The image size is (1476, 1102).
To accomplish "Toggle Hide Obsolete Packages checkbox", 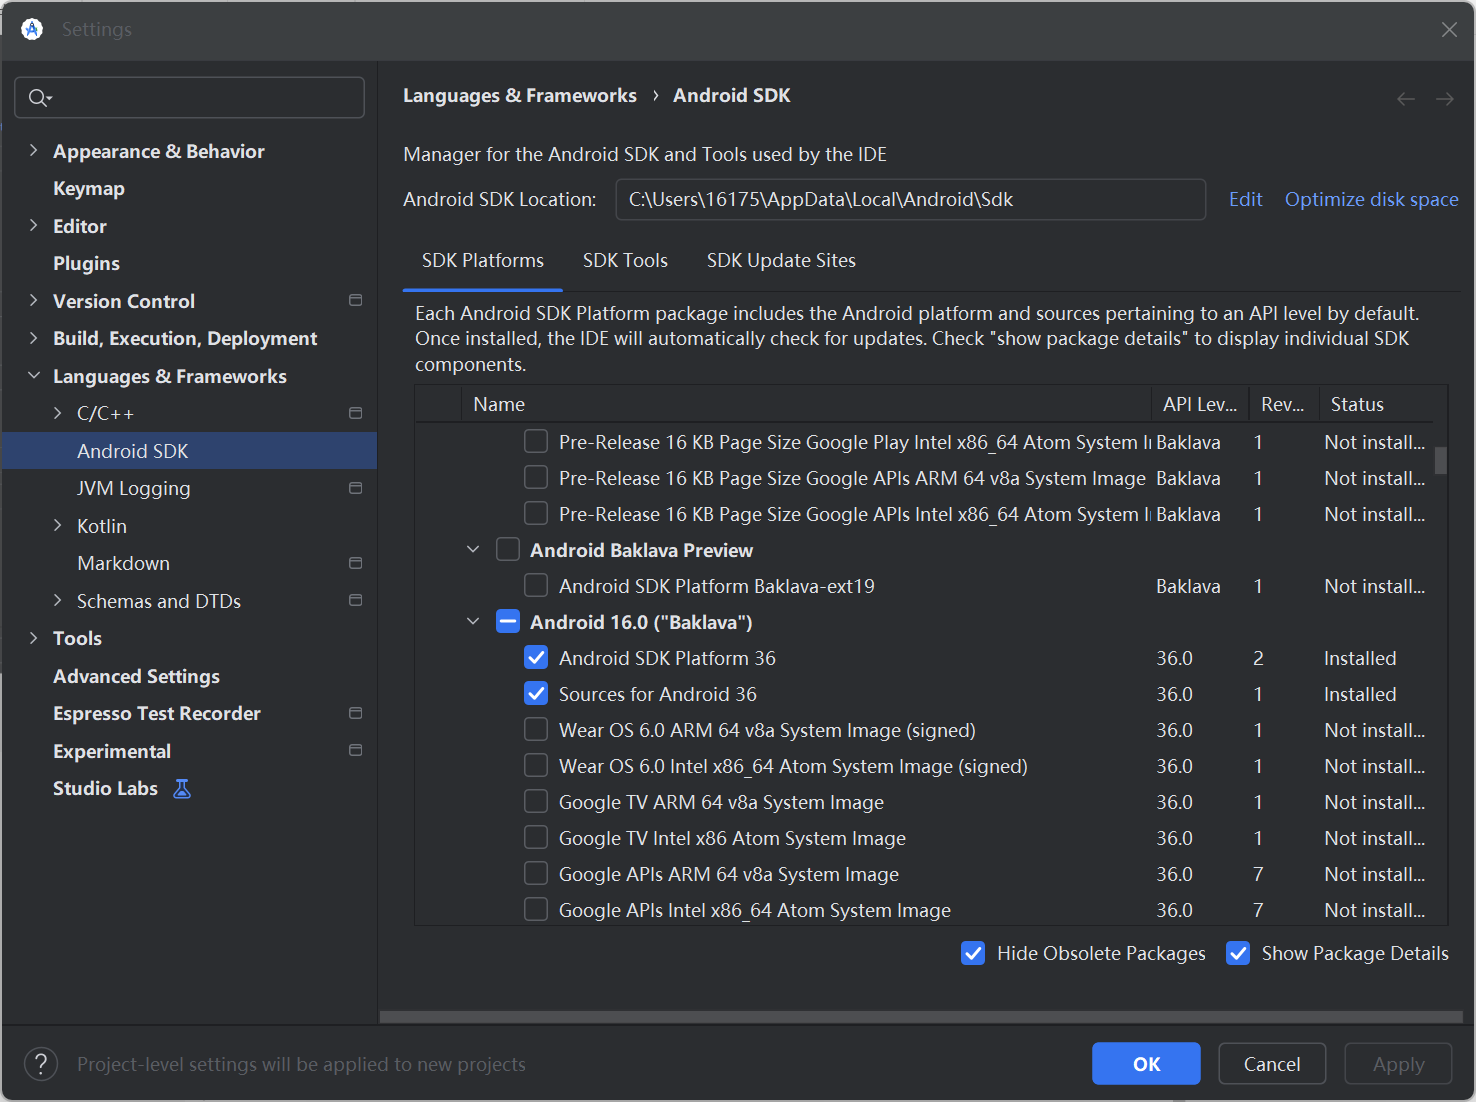I will point(973,953).
